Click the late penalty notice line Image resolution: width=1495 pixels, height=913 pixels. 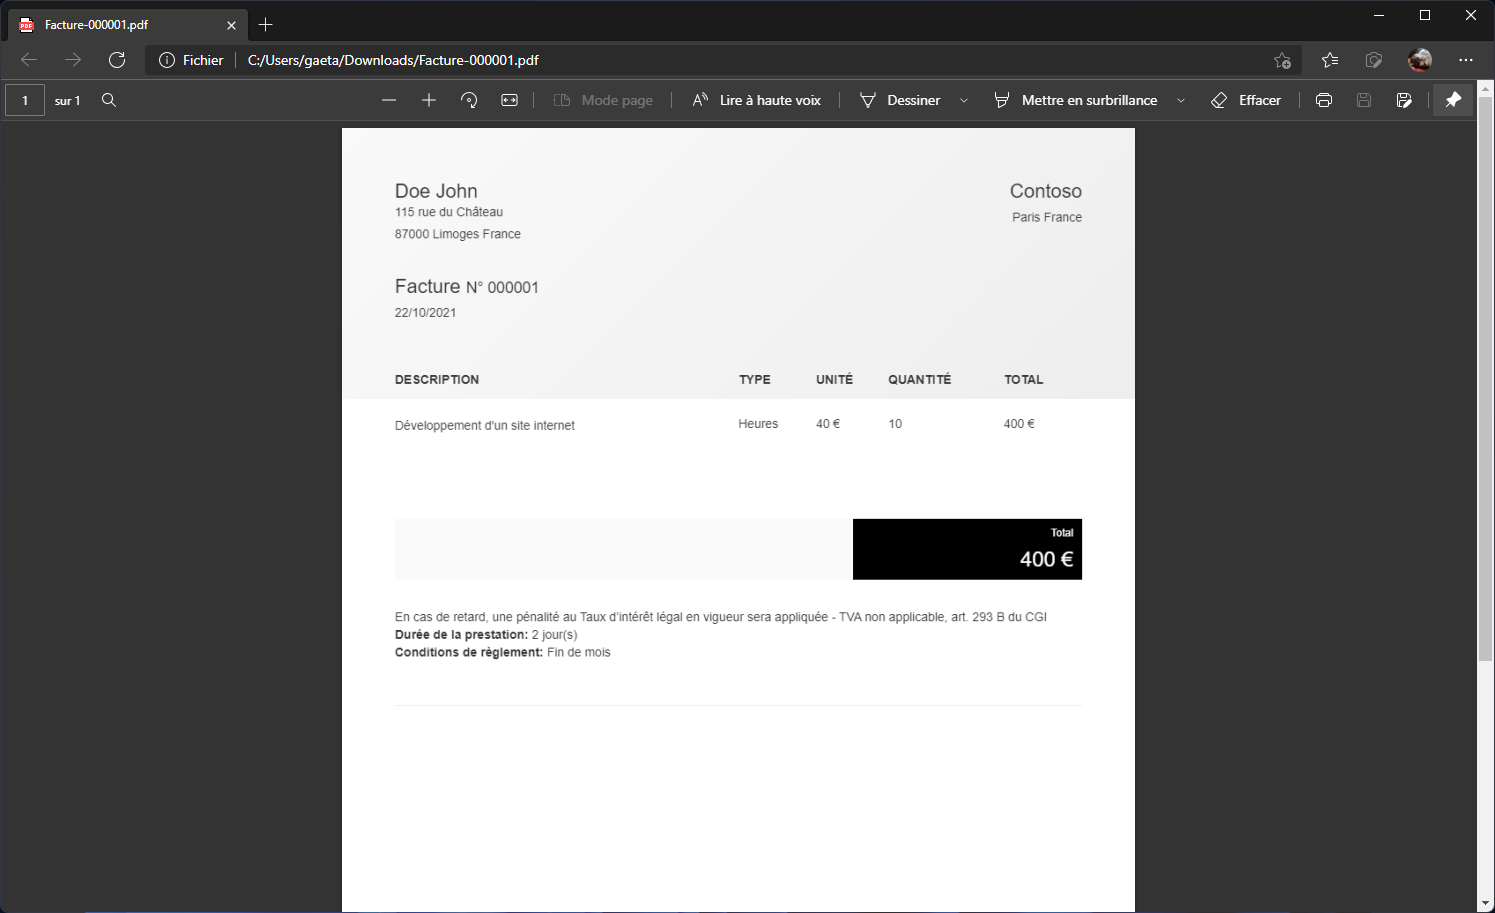pyautogui.click(x=721, y=617)
